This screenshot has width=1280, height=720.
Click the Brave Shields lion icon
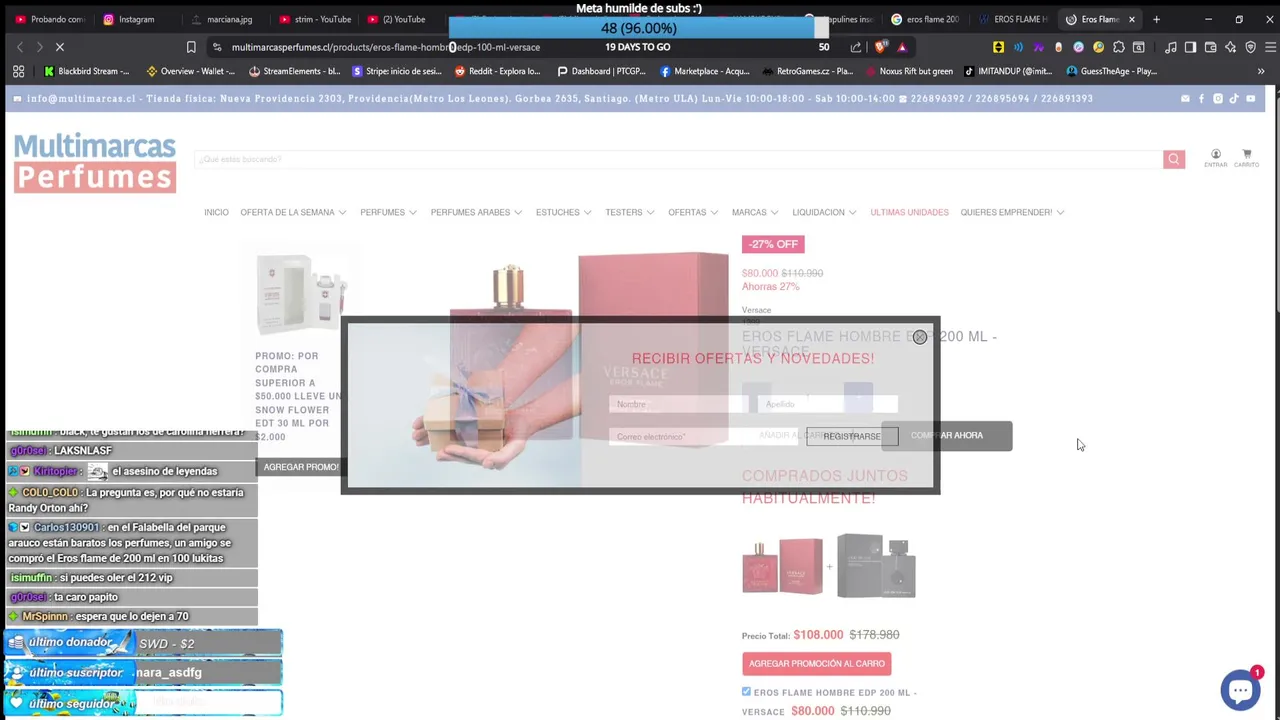pos(881,47)
